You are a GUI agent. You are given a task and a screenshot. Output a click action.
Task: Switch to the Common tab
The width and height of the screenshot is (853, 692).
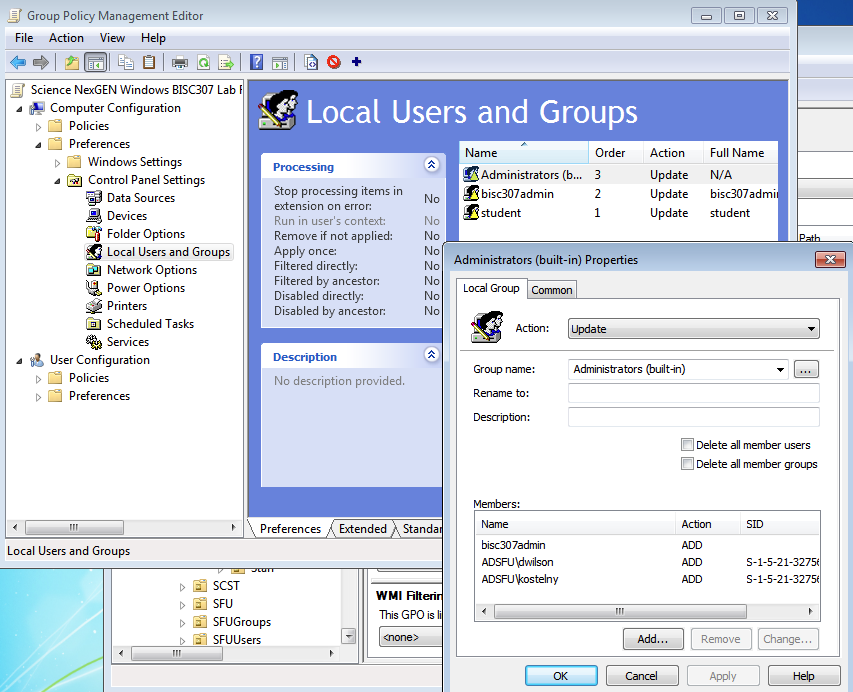point(552,290)
